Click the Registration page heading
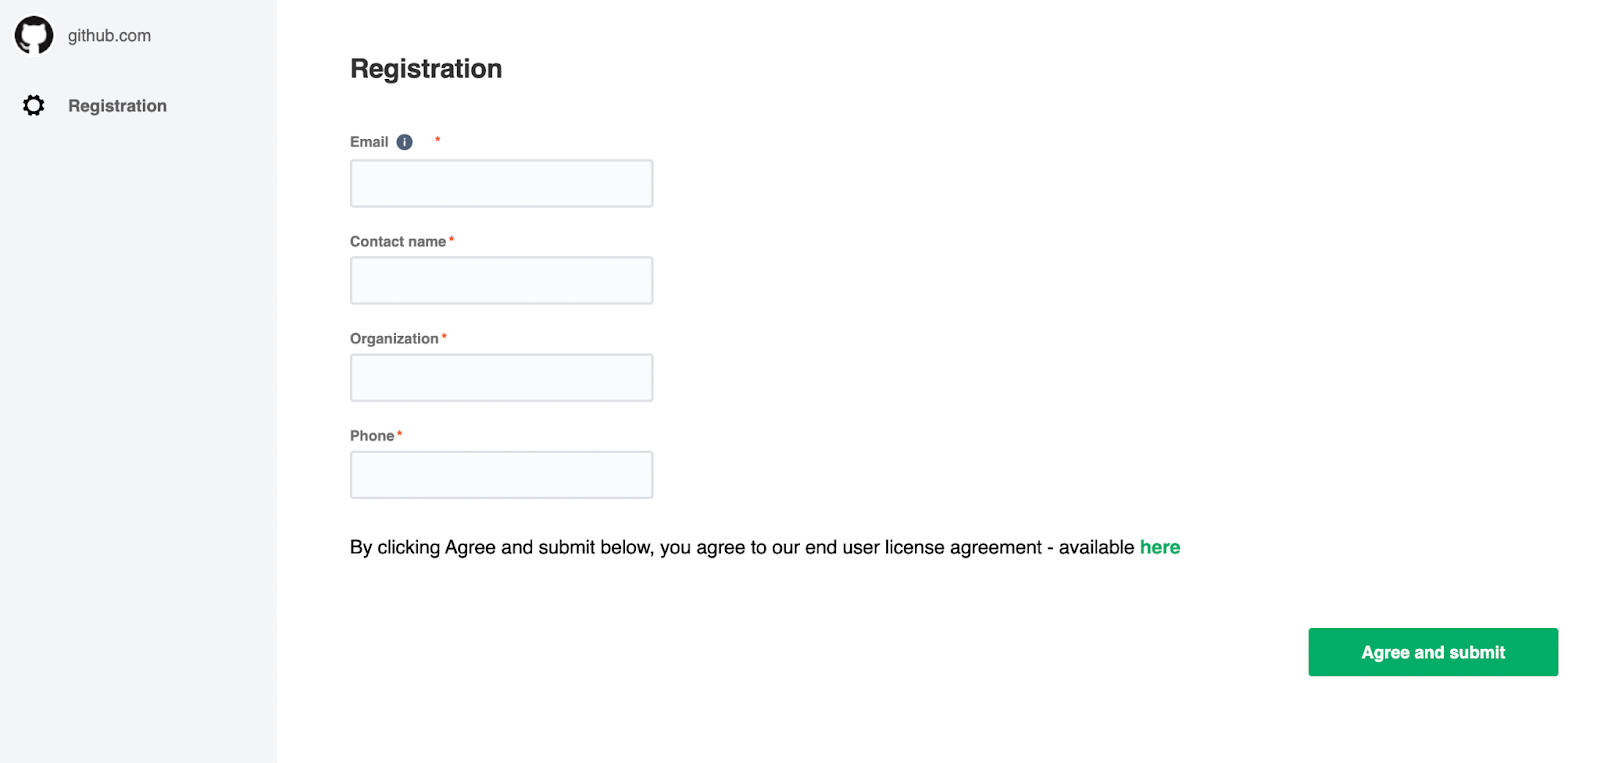The width and height of the screenshot is (1600, 763). click(426, 68)
